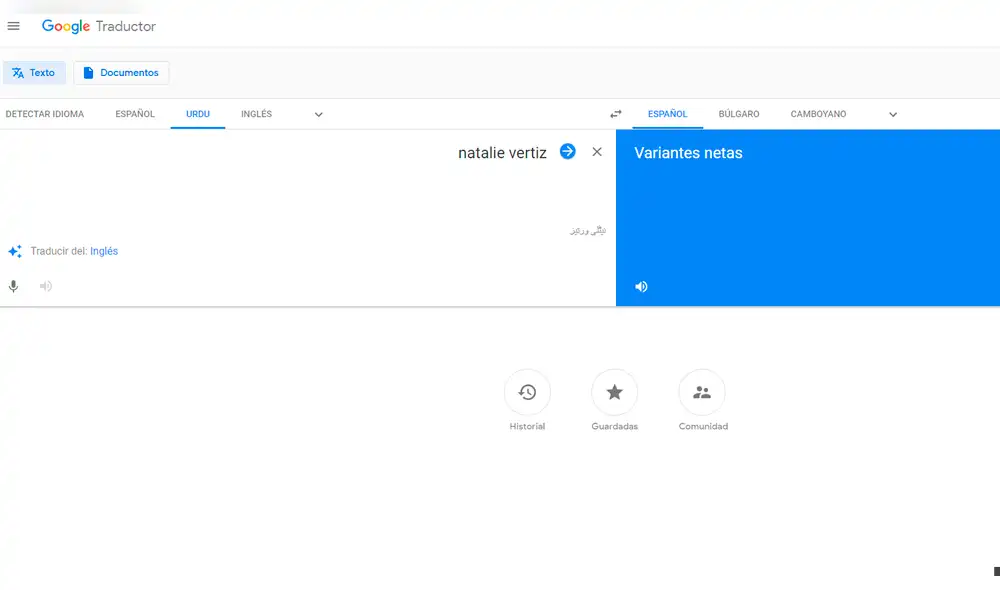Select Urdu as source language

point(198,114)
